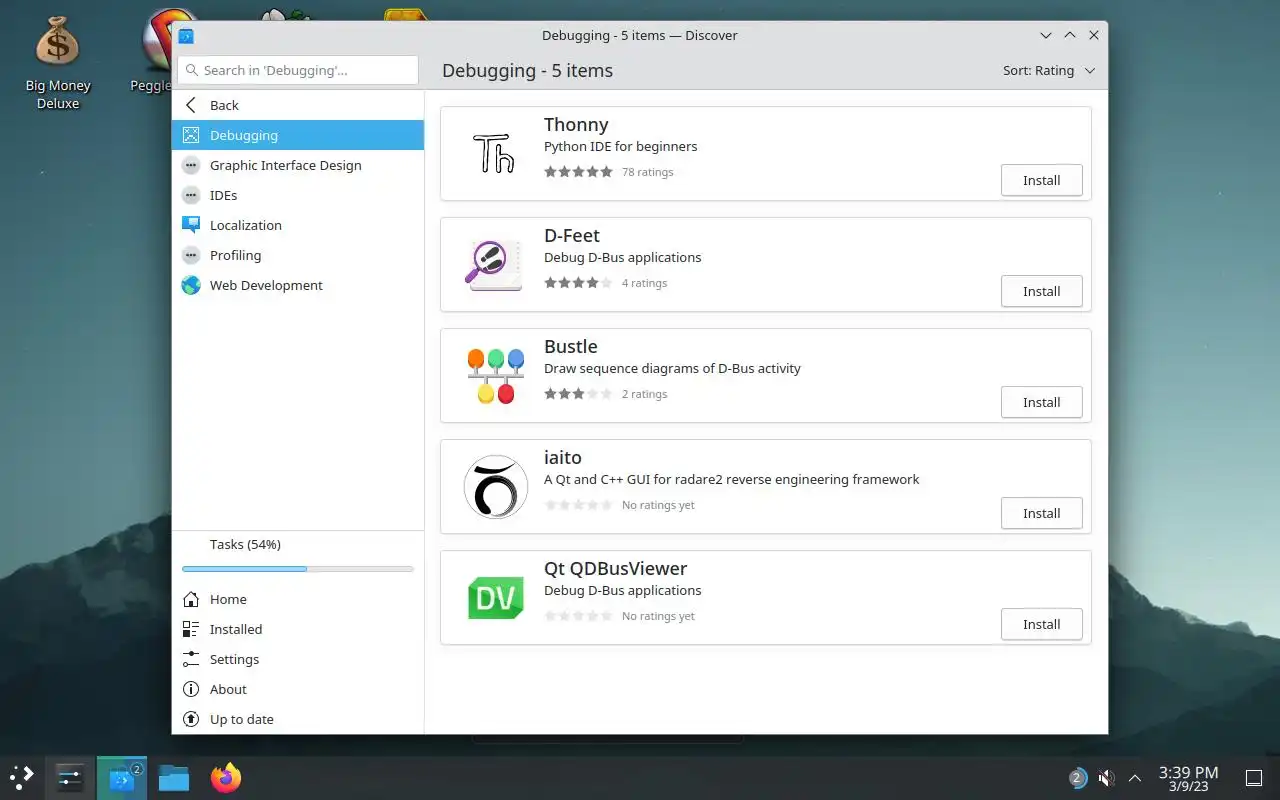
Task: Click the Profiling category icon
Action: coord(191,255)
